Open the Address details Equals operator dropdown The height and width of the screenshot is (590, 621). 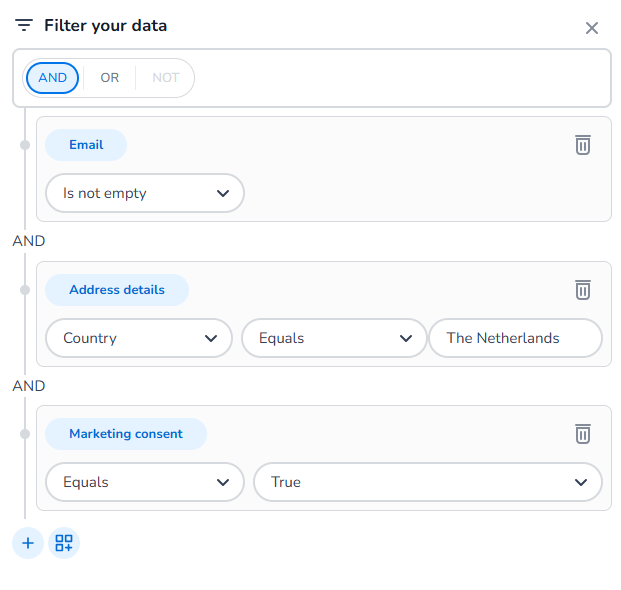tap(334, 338)
